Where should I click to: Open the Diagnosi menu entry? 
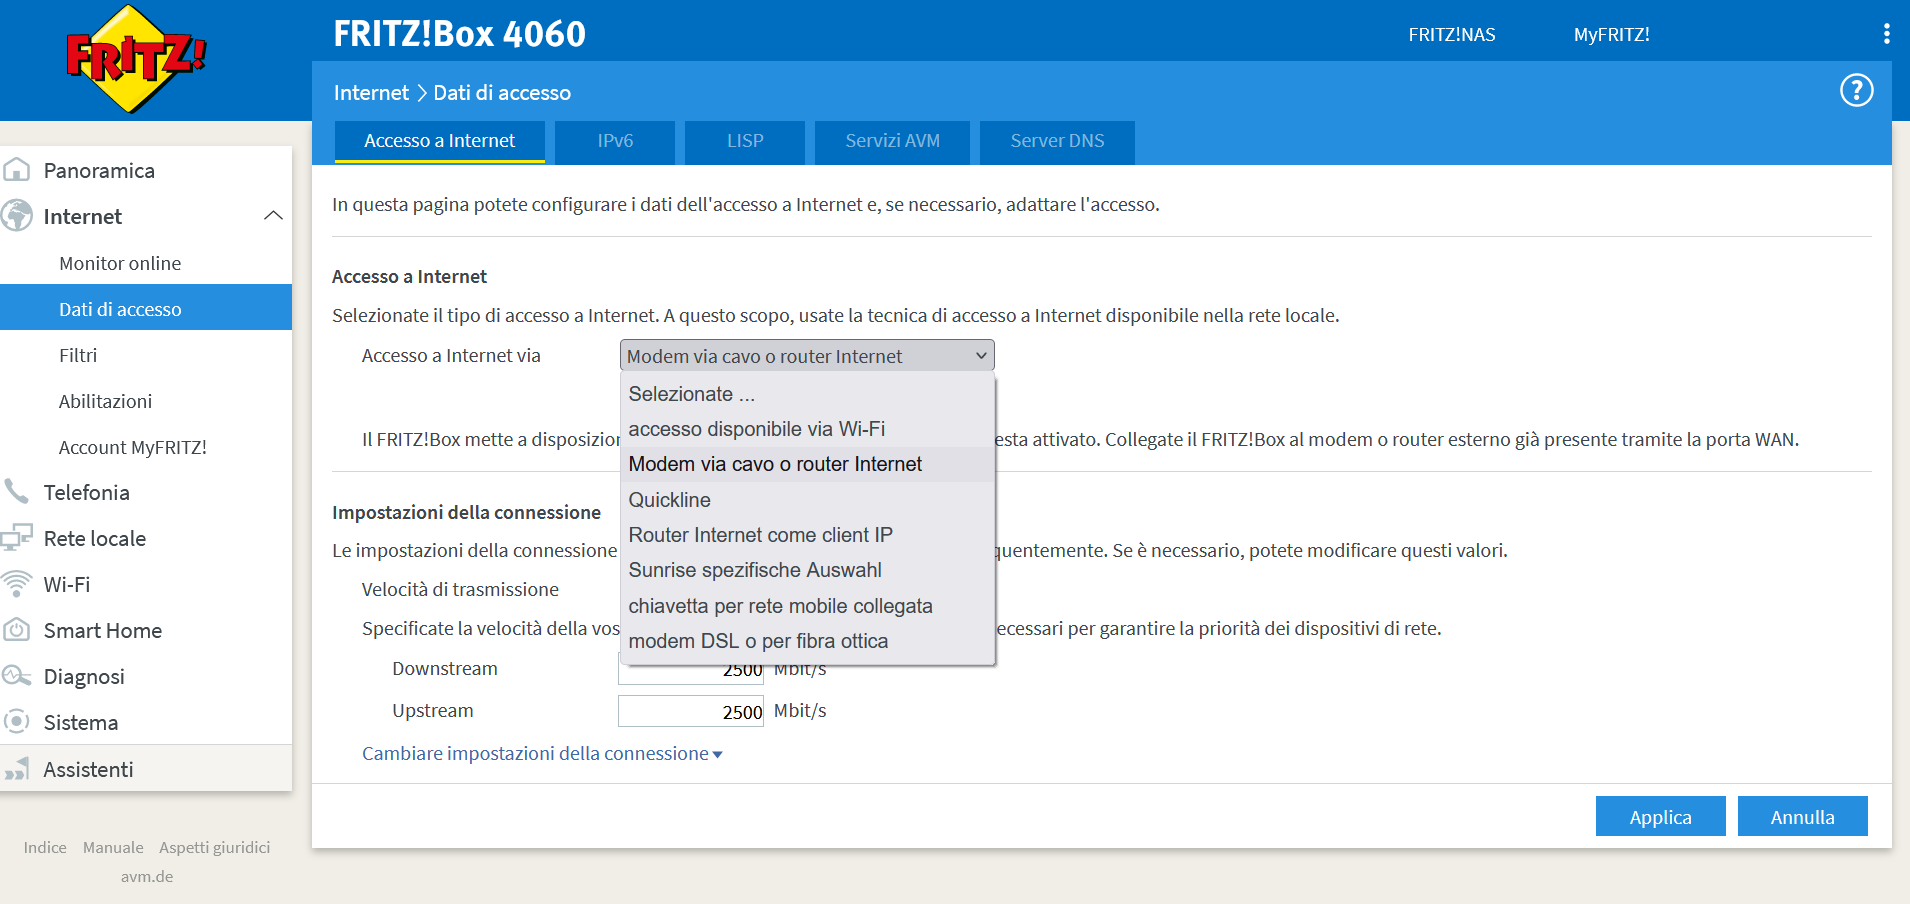[146, 676]
